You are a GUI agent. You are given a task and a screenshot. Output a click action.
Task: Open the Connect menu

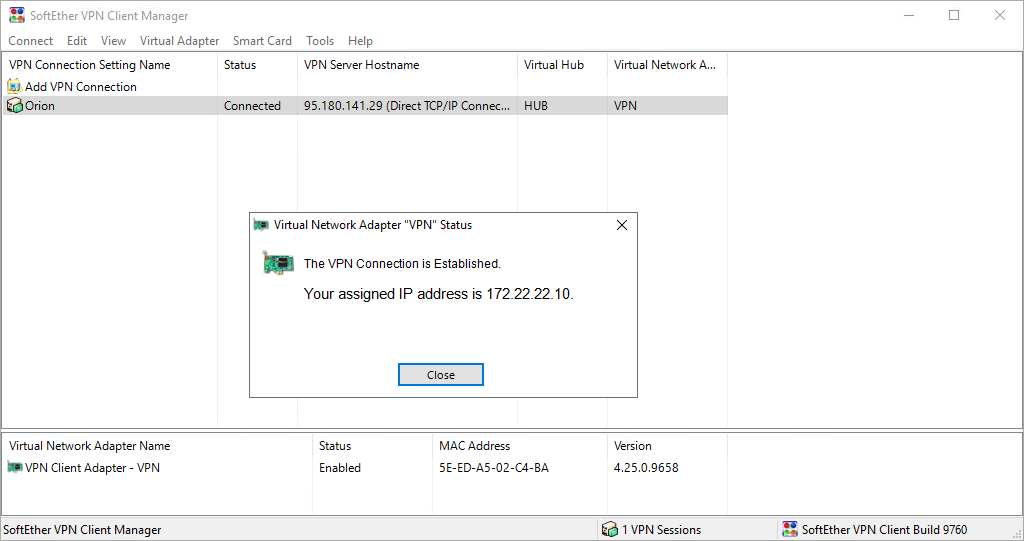pos(30,41)
